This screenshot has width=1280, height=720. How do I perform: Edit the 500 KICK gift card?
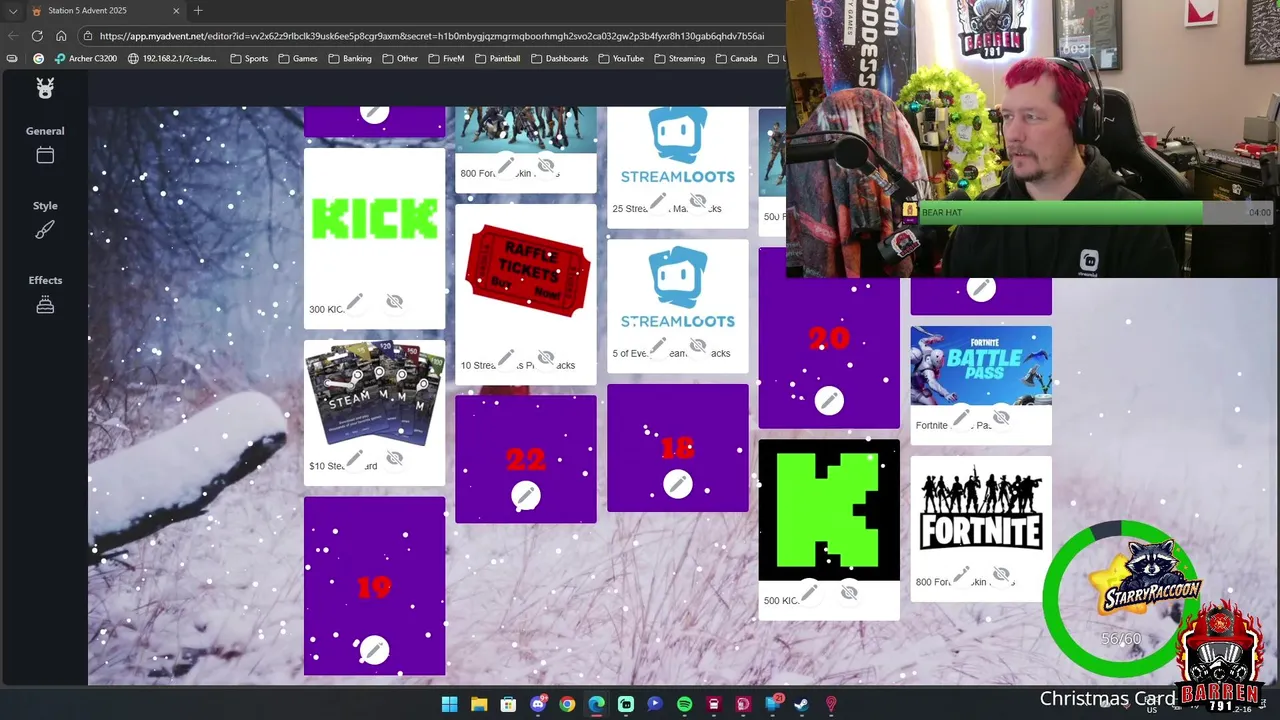point(809,593)
